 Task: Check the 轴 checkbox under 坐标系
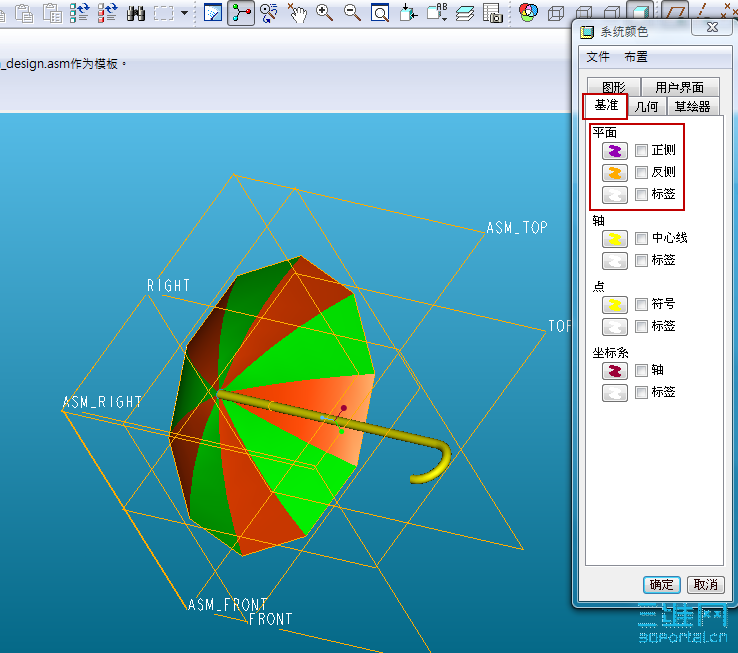coord(641,370)
